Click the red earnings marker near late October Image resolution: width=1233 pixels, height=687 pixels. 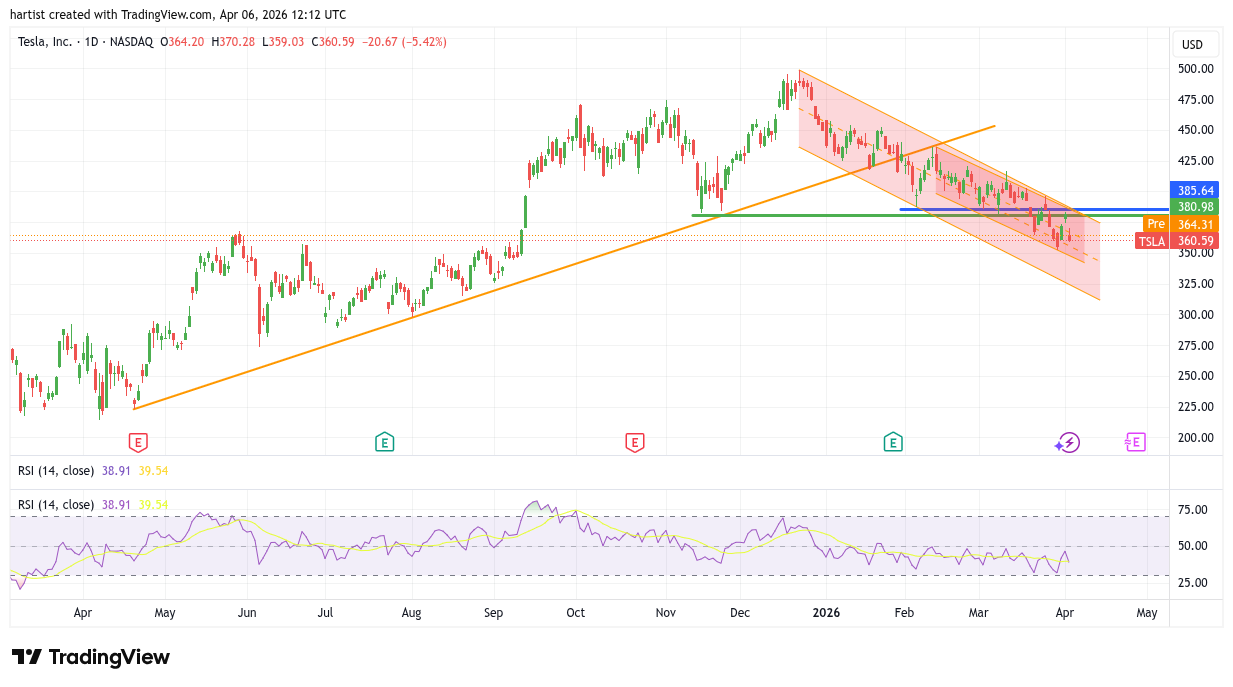(634, 442)
